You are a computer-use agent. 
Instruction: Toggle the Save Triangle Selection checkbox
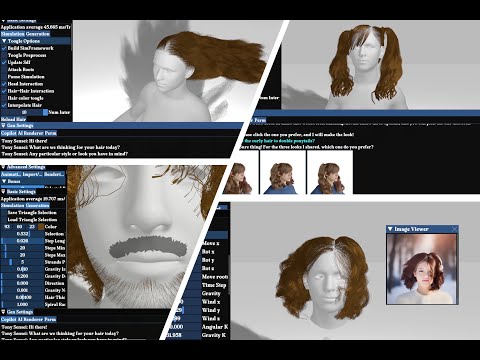tap(4, 213)
